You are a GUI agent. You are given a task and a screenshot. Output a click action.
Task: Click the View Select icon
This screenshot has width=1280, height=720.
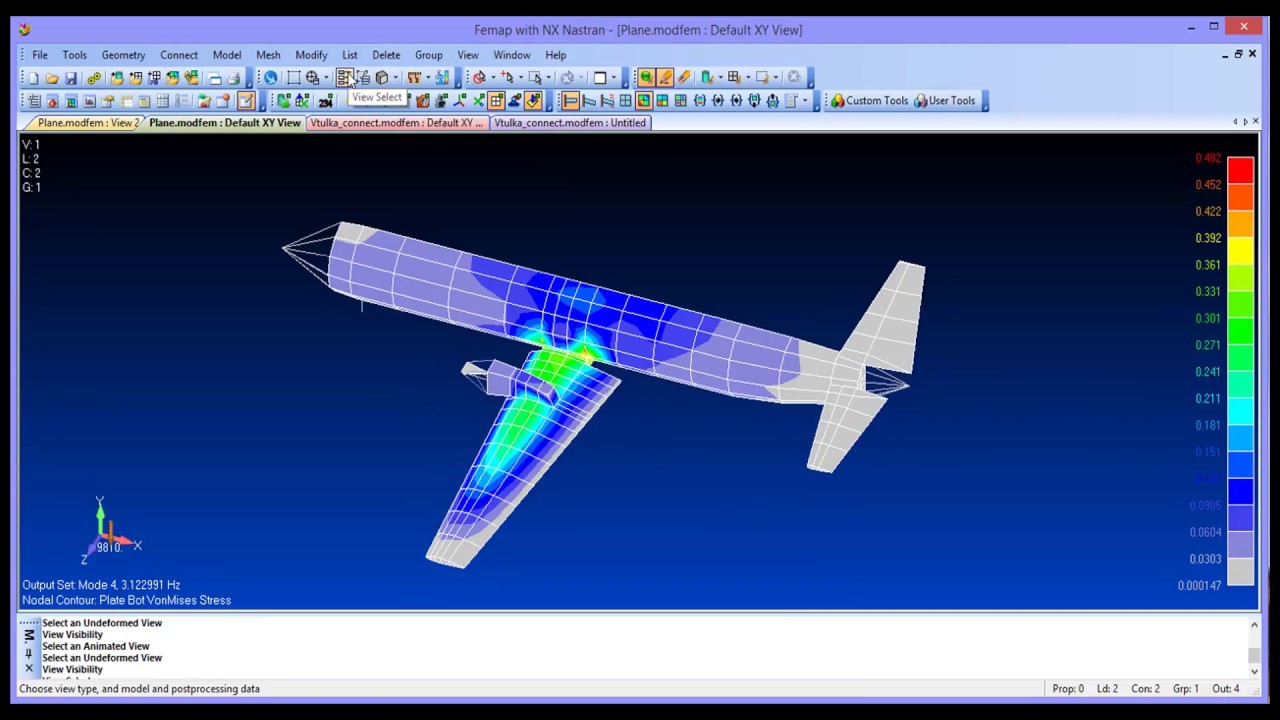click(x=343, y=77)
